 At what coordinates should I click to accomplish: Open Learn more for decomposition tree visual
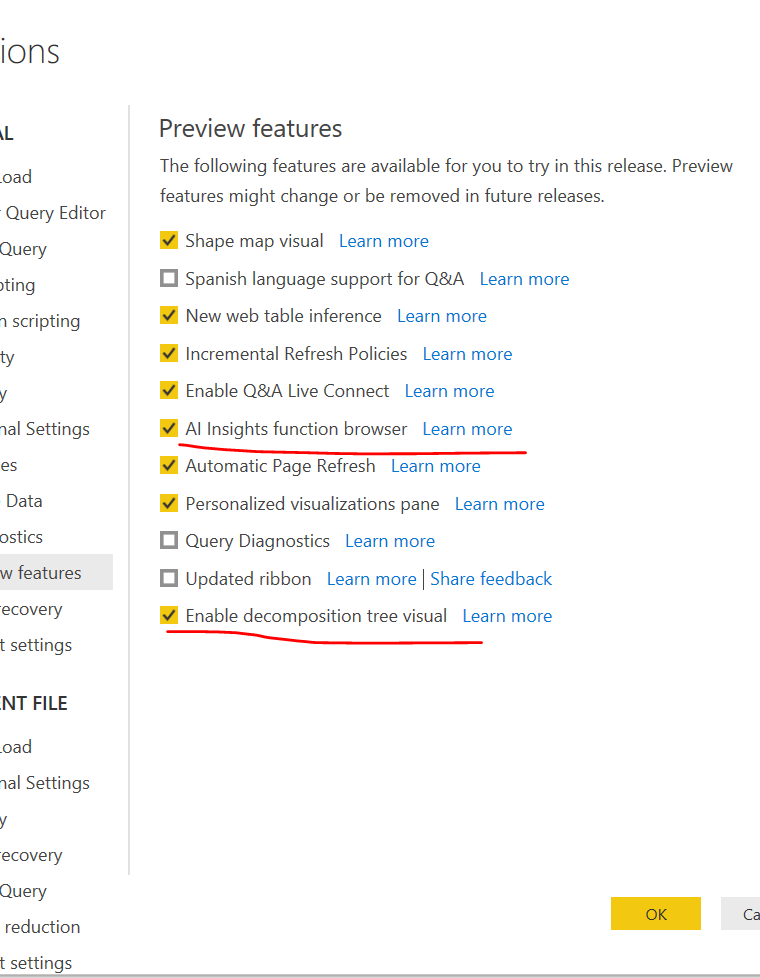pos(507,616)
